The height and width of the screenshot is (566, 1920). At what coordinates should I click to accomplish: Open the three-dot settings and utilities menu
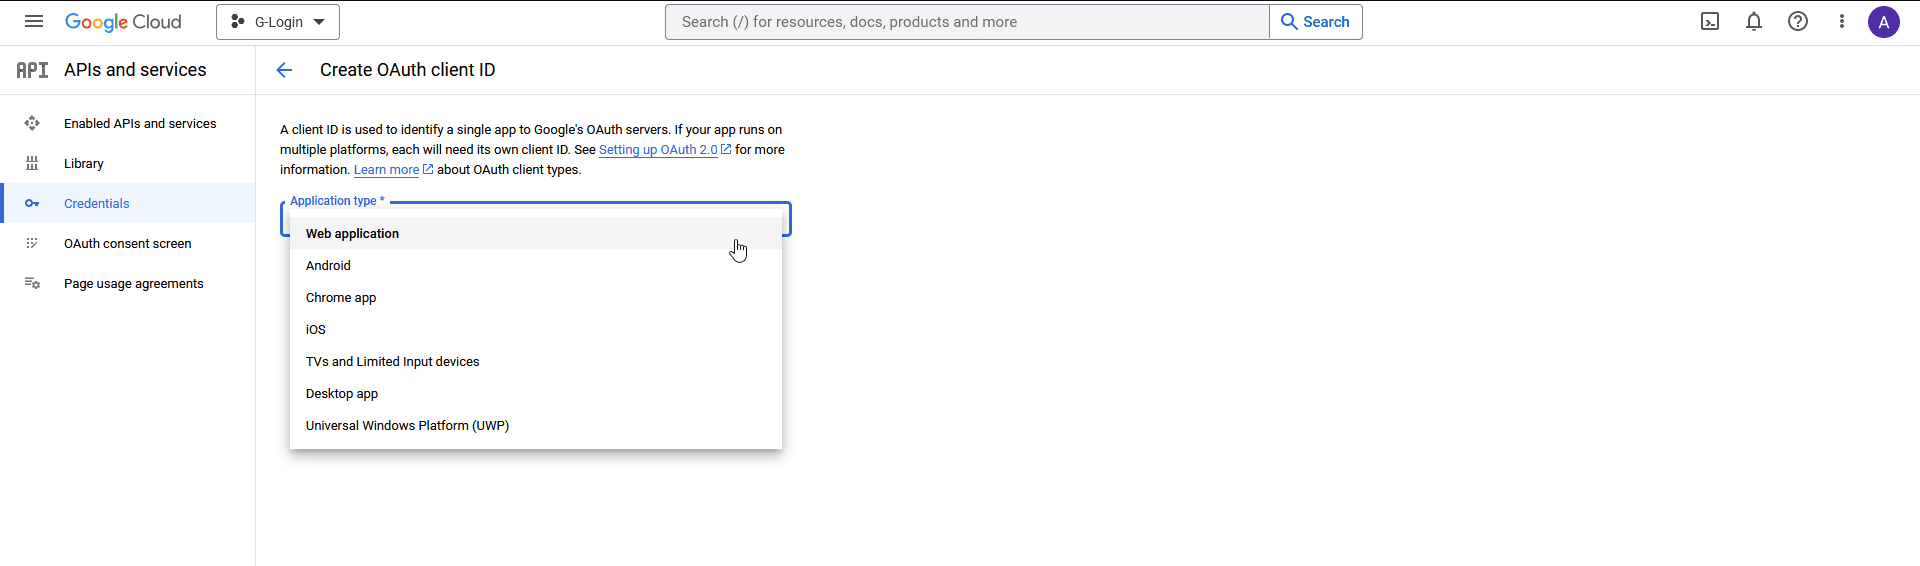tap(1842, 21)
